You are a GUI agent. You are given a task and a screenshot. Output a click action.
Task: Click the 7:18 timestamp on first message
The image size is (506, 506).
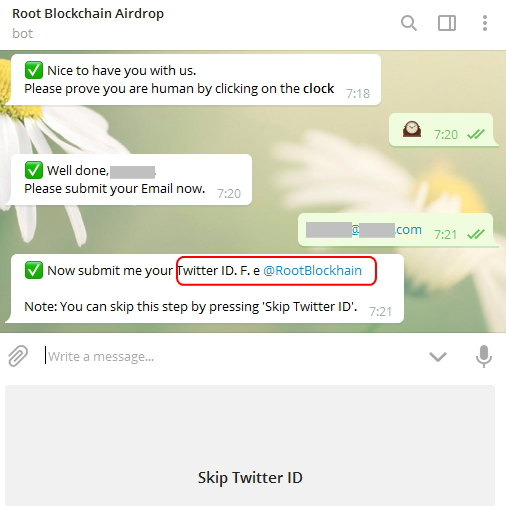coord(358,94)
